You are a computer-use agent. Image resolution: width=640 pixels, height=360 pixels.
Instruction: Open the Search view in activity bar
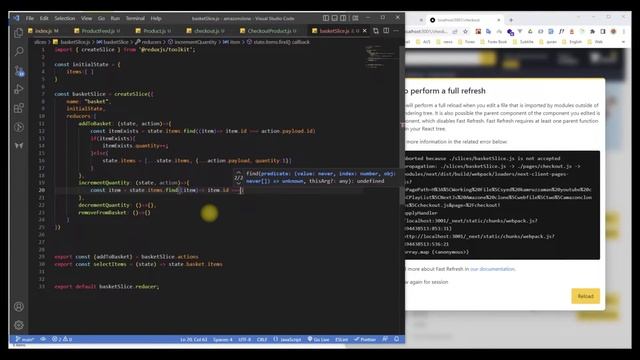tap(19, 51)
